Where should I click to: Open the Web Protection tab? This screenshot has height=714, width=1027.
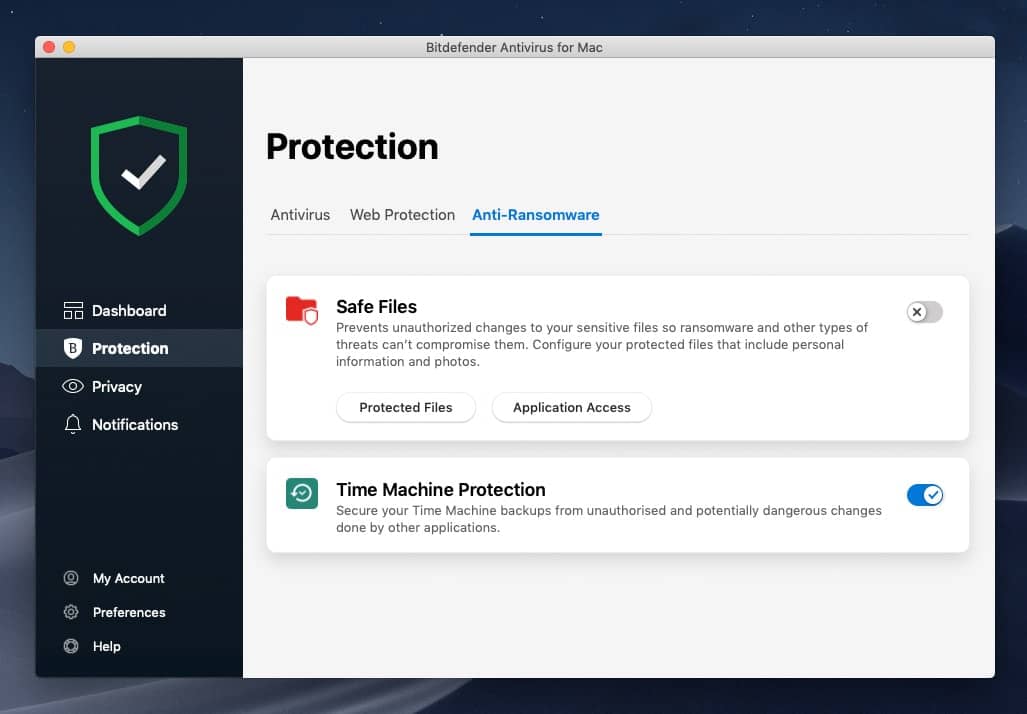click(x=402, y=214)
